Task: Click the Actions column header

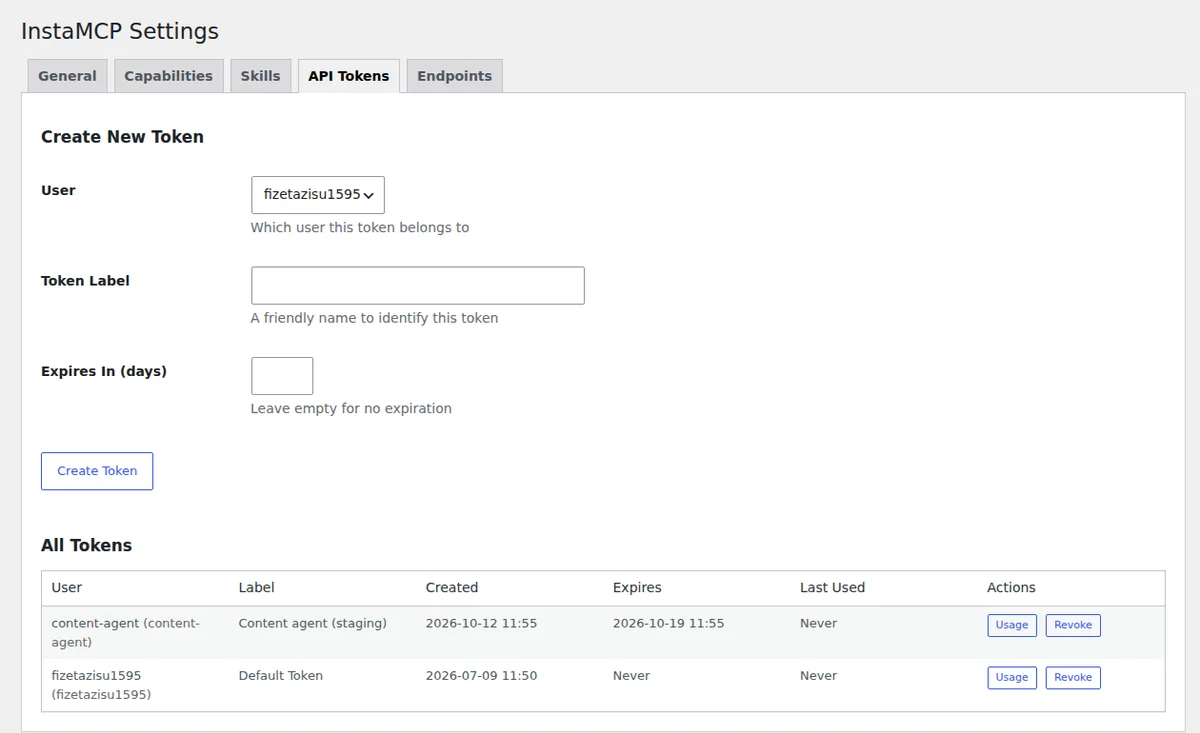Action: (1011, 588)
